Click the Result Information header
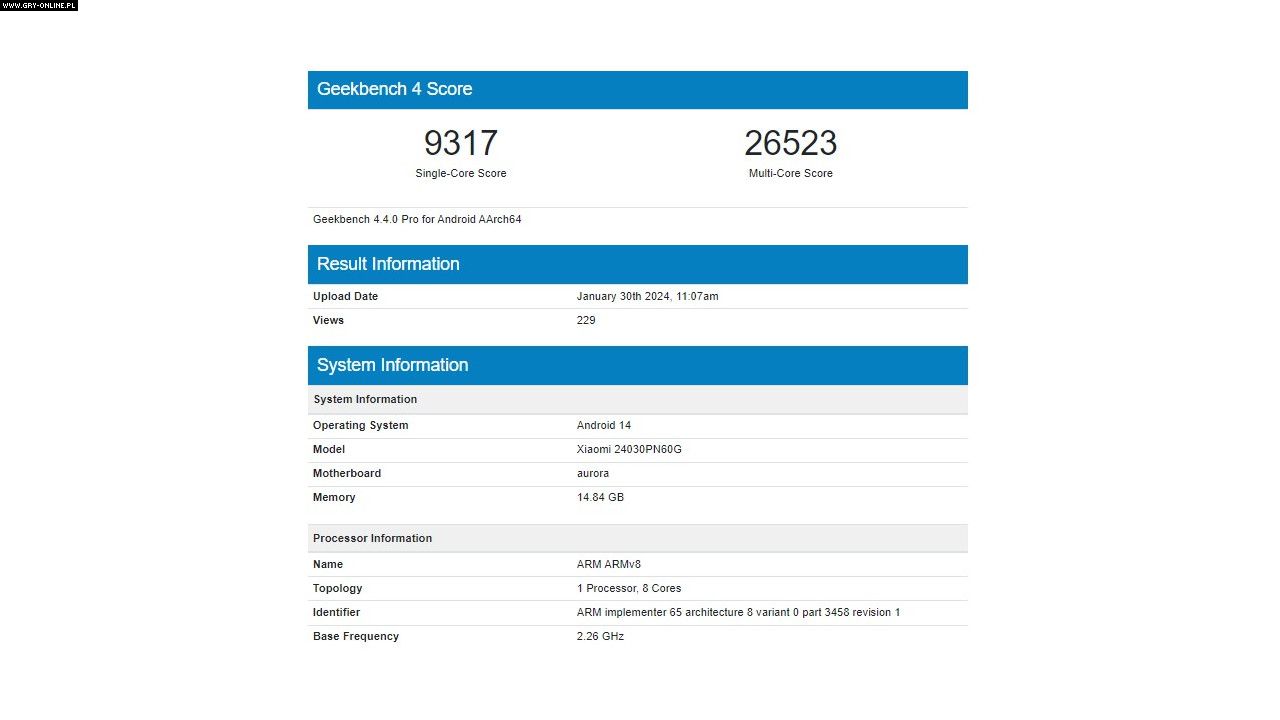The width and height of the screenshot is (1280, 720). point(388,264)
